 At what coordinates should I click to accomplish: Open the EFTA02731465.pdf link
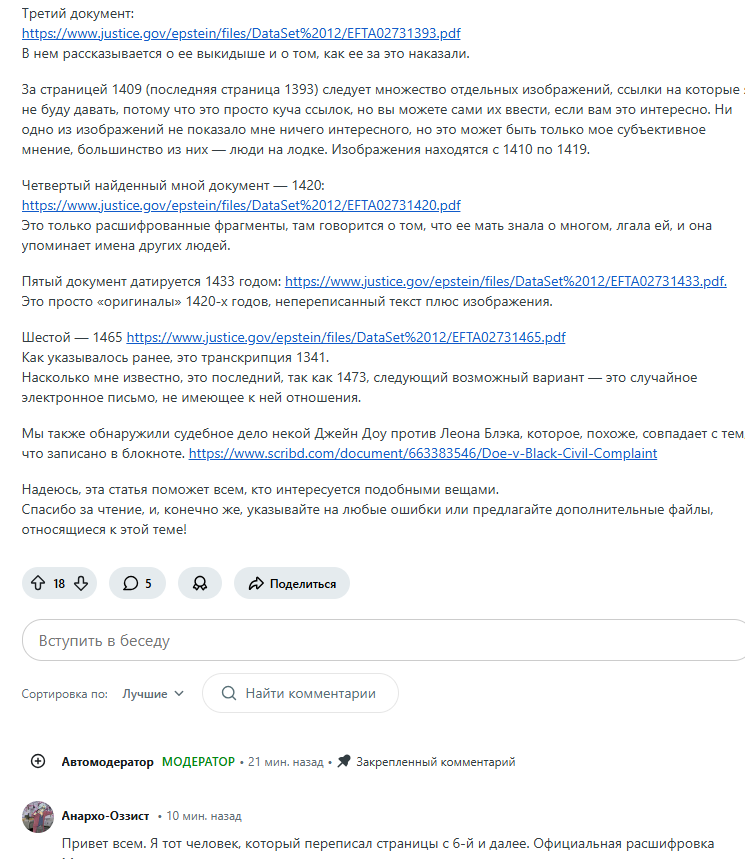click(346, 337)
